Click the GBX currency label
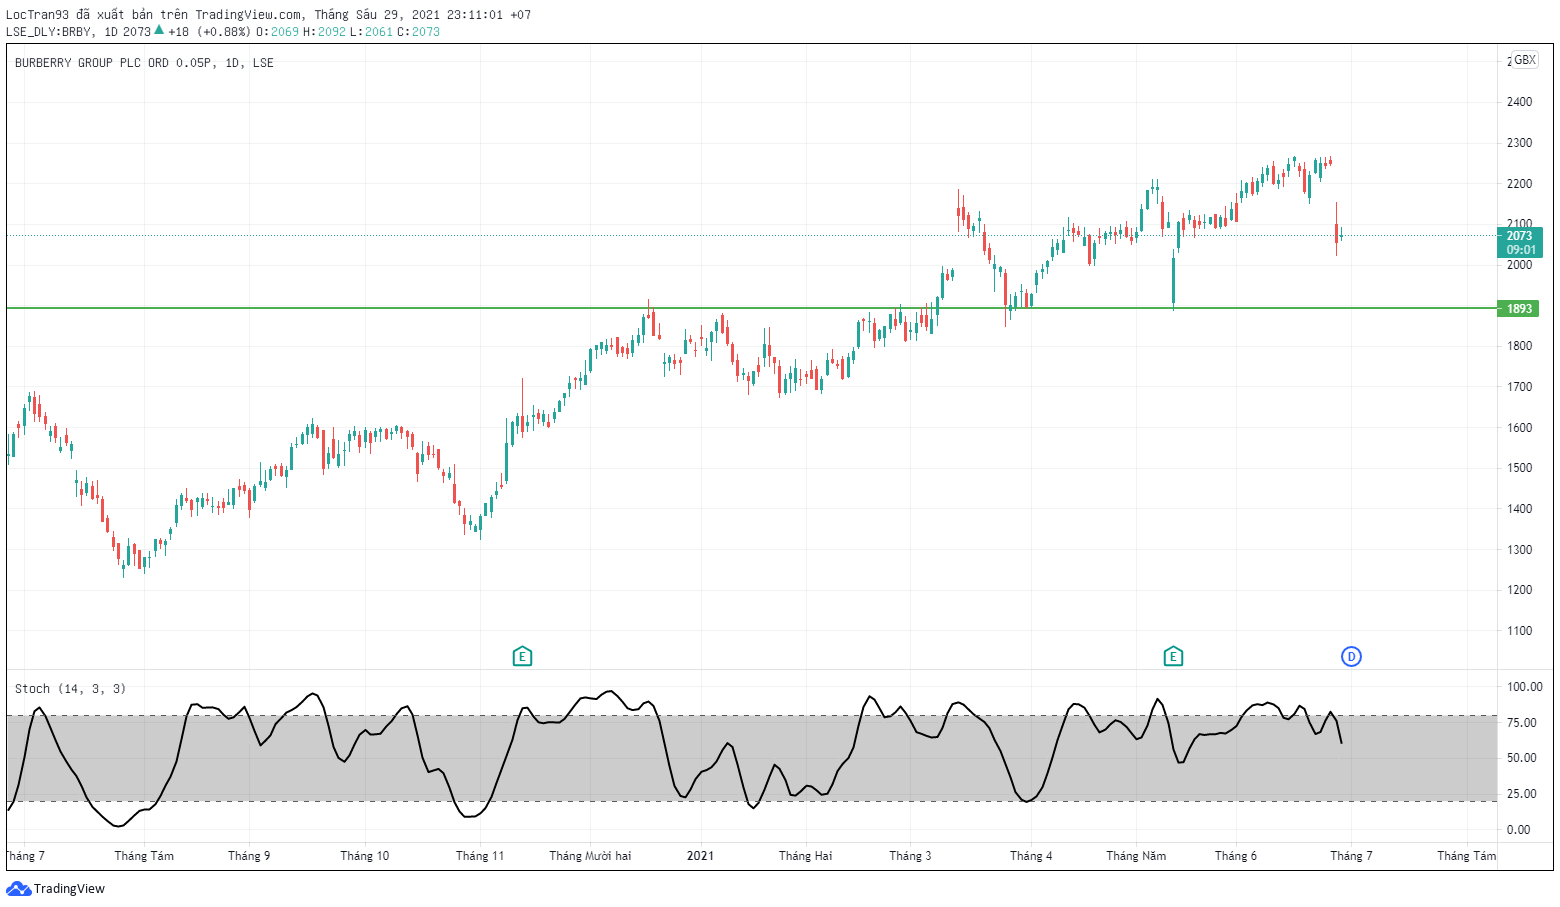Viewport: 1560px width, 907px height. pyautogui.click(x=1525, y=60)
